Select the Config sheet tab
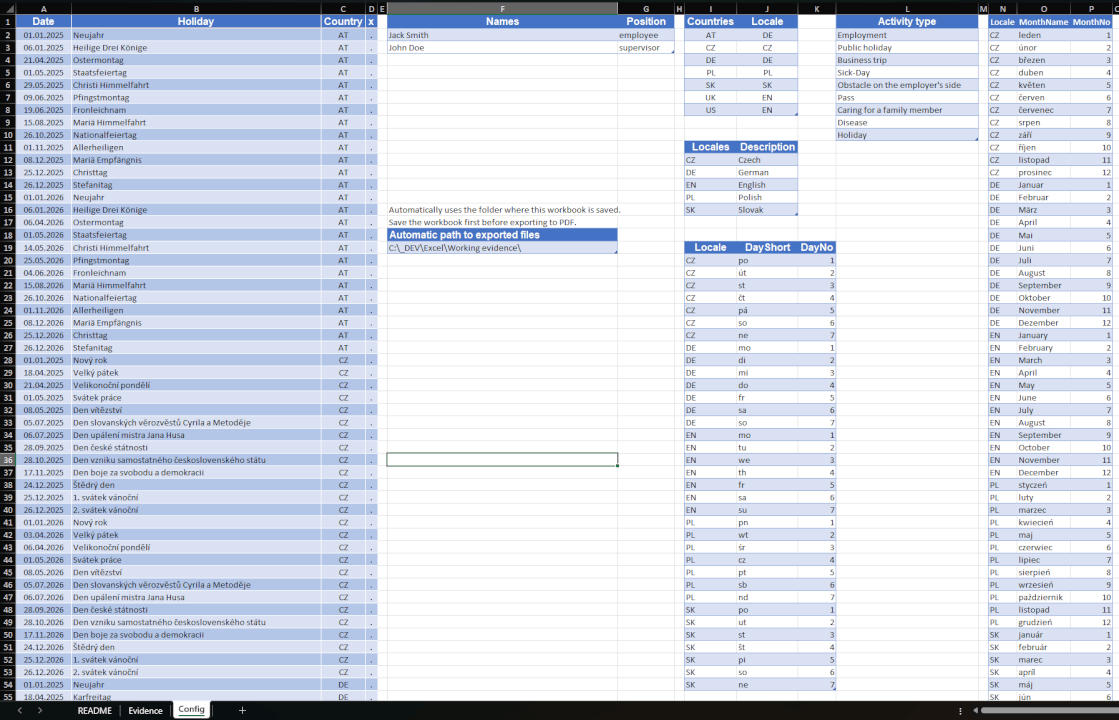The height and width of the screenshot is (720, 1119). point(191,709)
